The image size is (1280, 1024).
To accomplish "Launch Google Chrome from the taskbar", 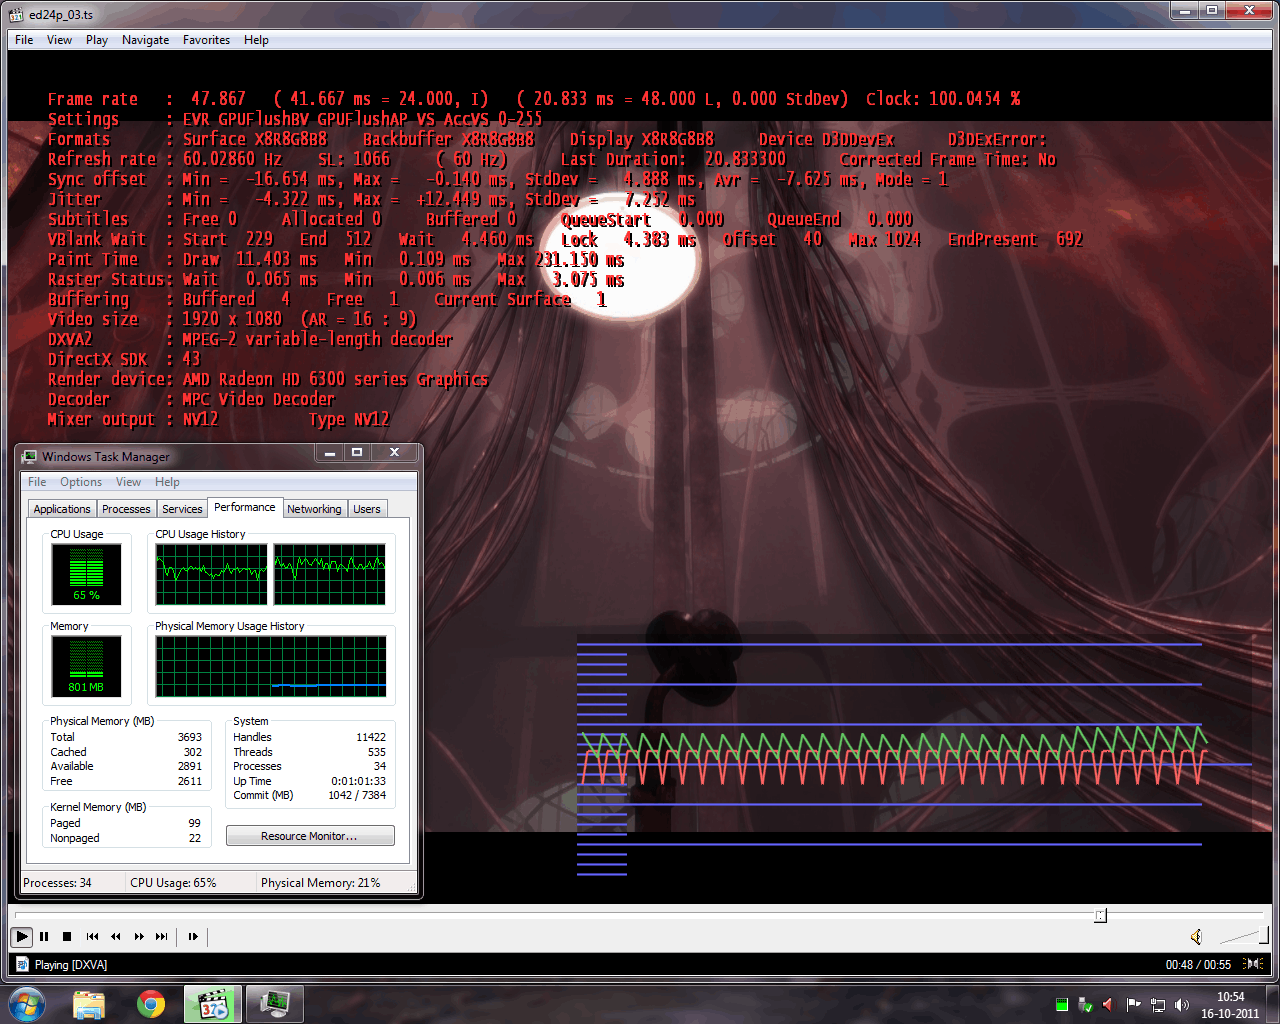I will [x=151, y=1004].
